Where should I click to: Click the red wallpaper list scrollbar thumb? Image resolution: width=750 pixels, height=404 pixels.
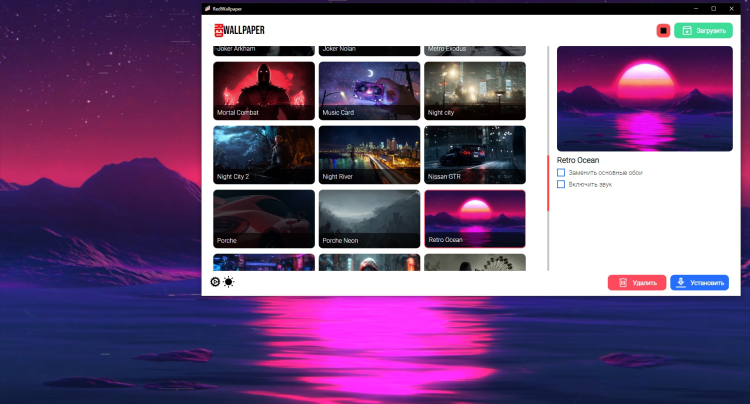[x=548, y=183]
